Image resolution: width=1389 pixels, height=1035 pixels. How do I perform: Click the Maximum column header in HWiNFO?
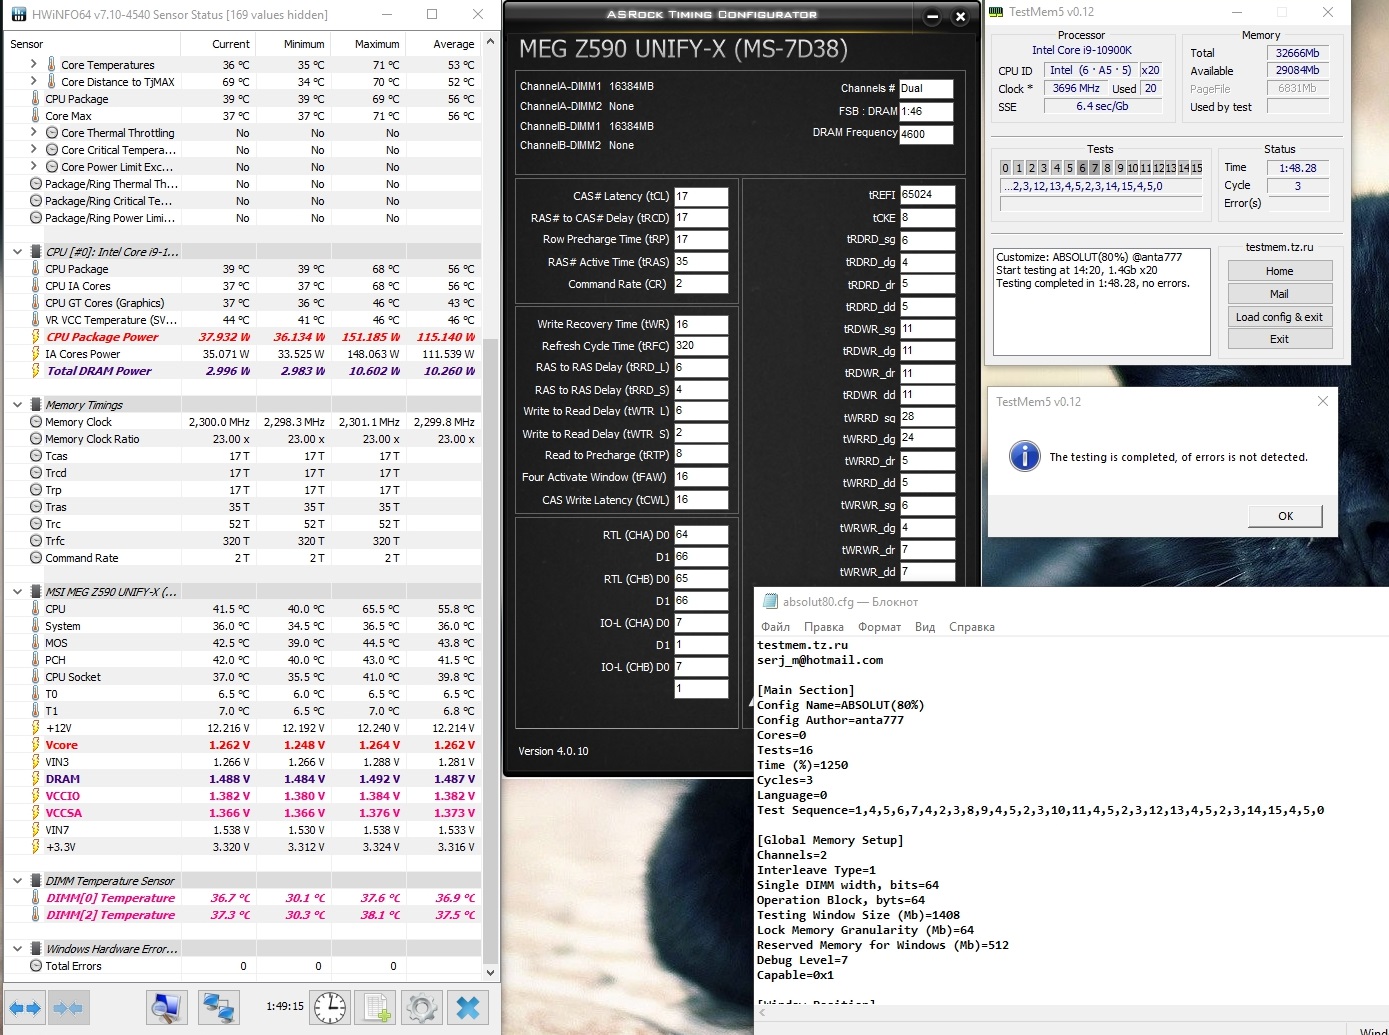click(x=367, y=44)
